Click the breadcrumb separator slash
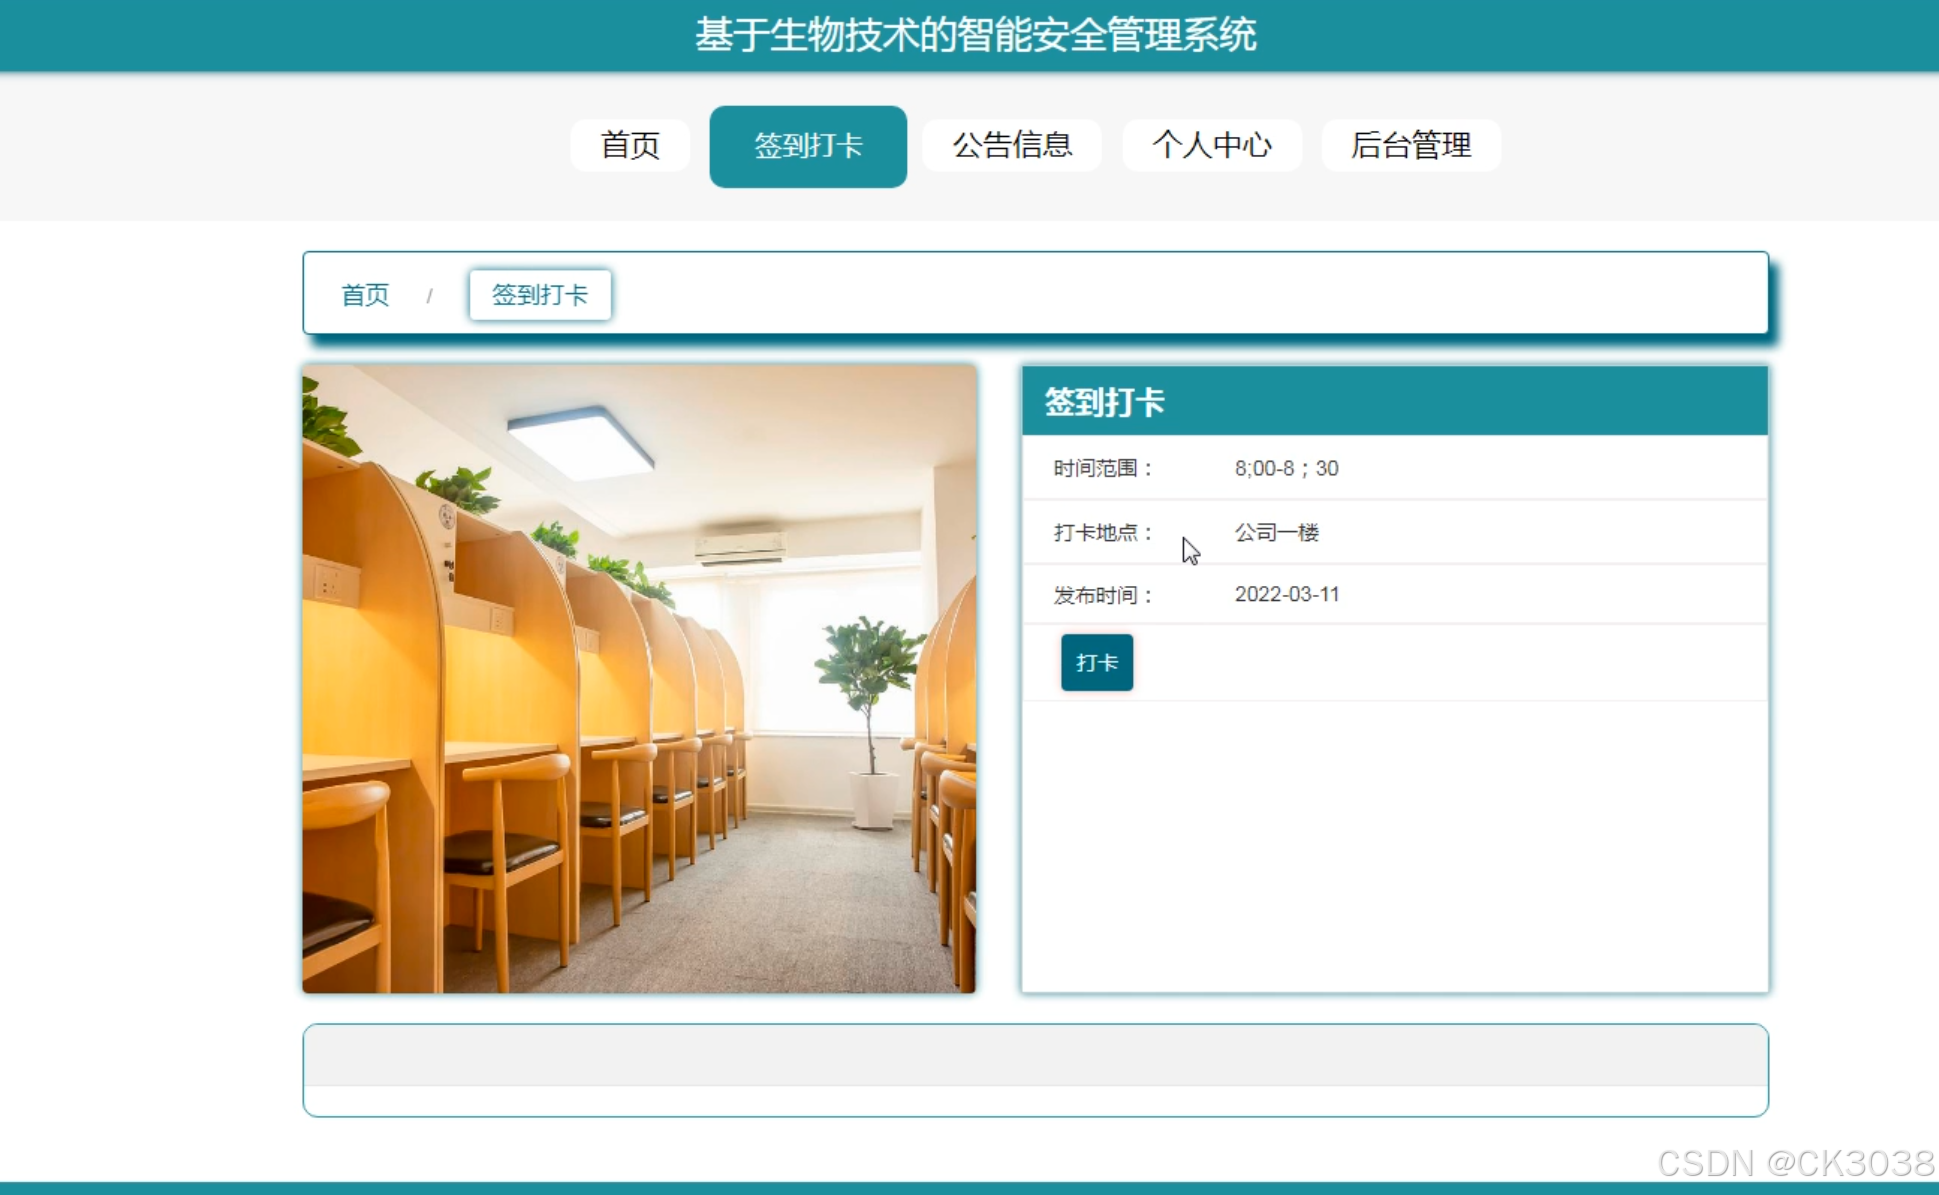The width and height of the screenshot is (1939, 1195). pos(431,295)
